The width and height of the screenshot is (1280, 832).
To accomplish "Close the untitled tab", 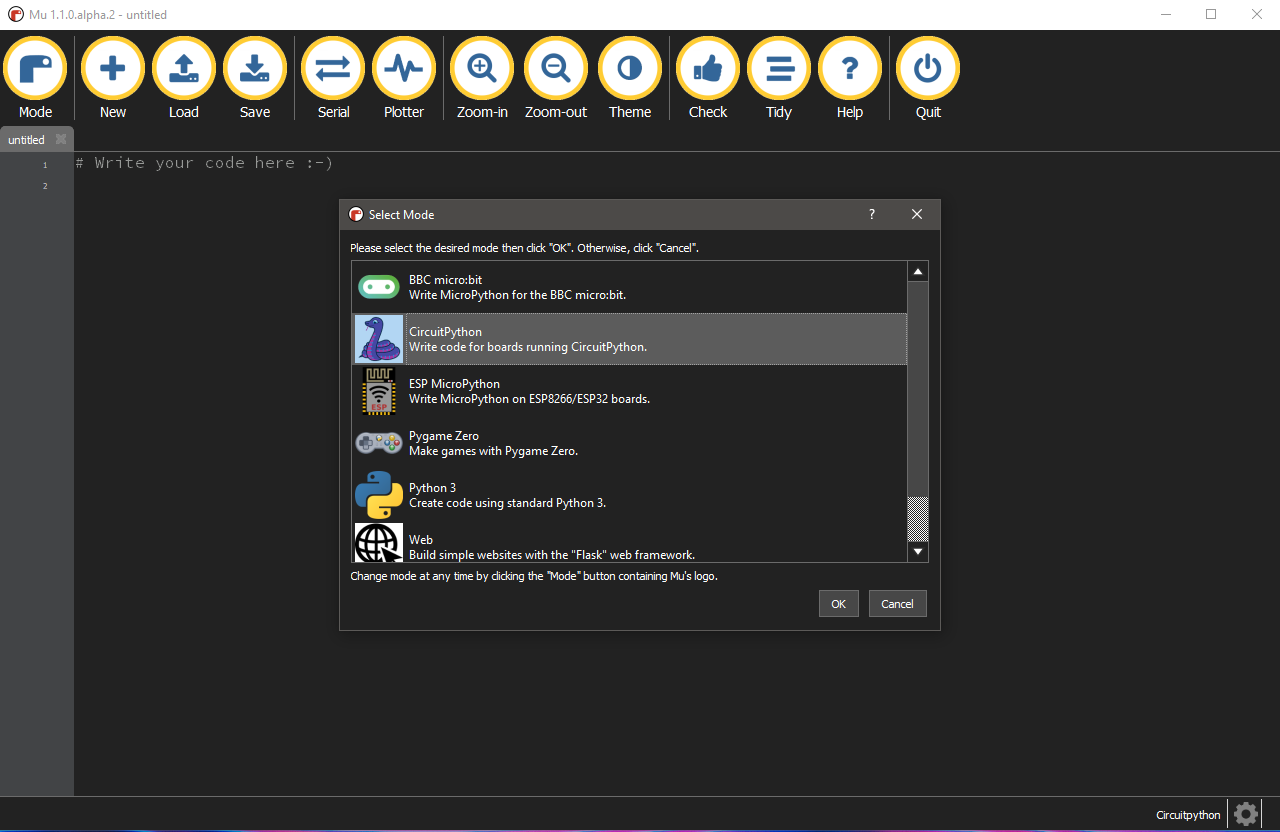I will pyautogui.click(x=61, y=140).
